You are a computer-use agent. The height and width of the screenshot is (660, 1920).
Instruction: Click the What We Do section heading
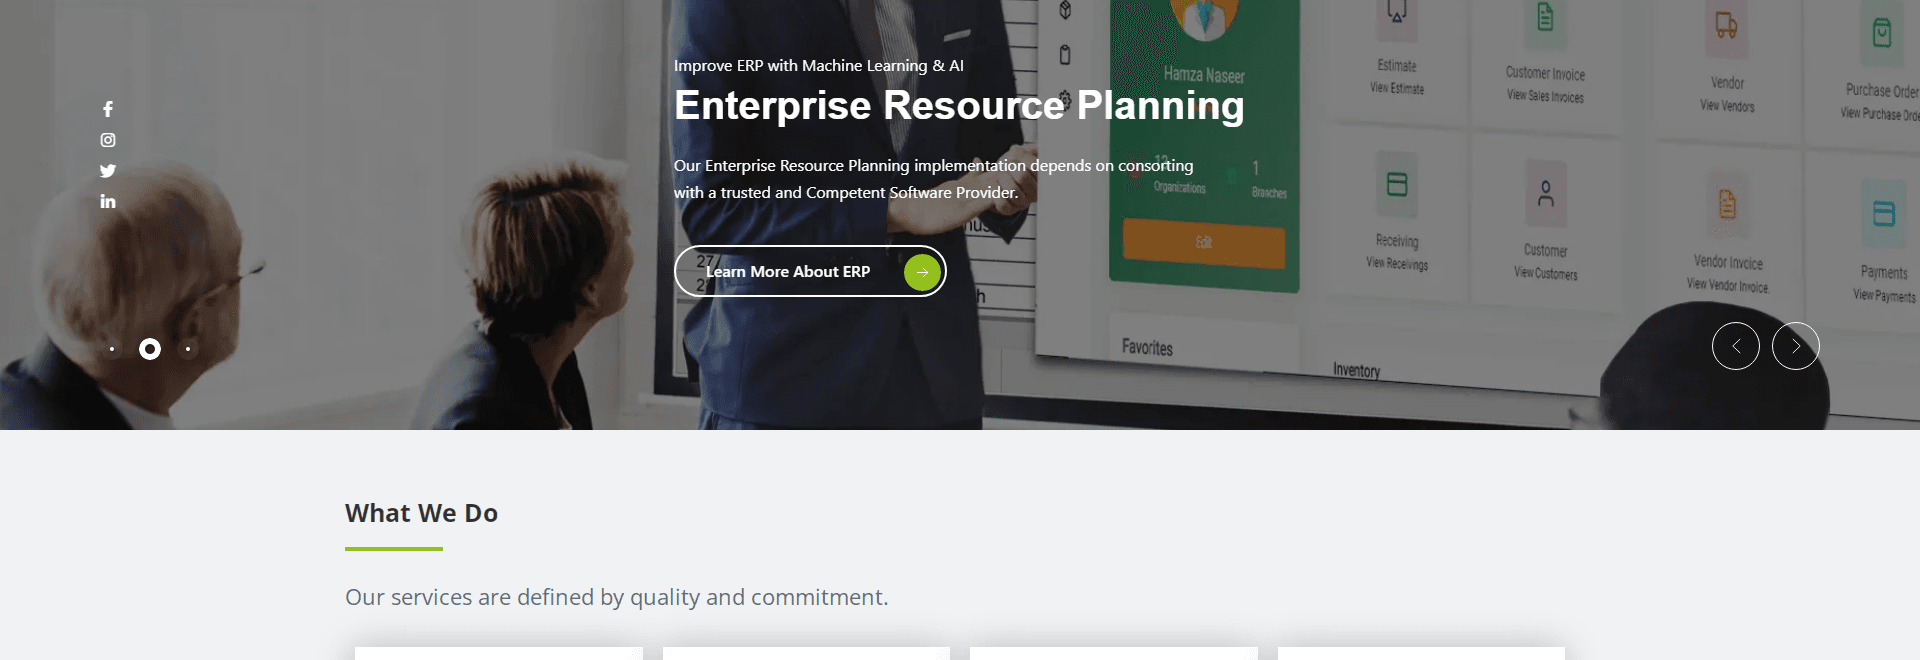421,513
